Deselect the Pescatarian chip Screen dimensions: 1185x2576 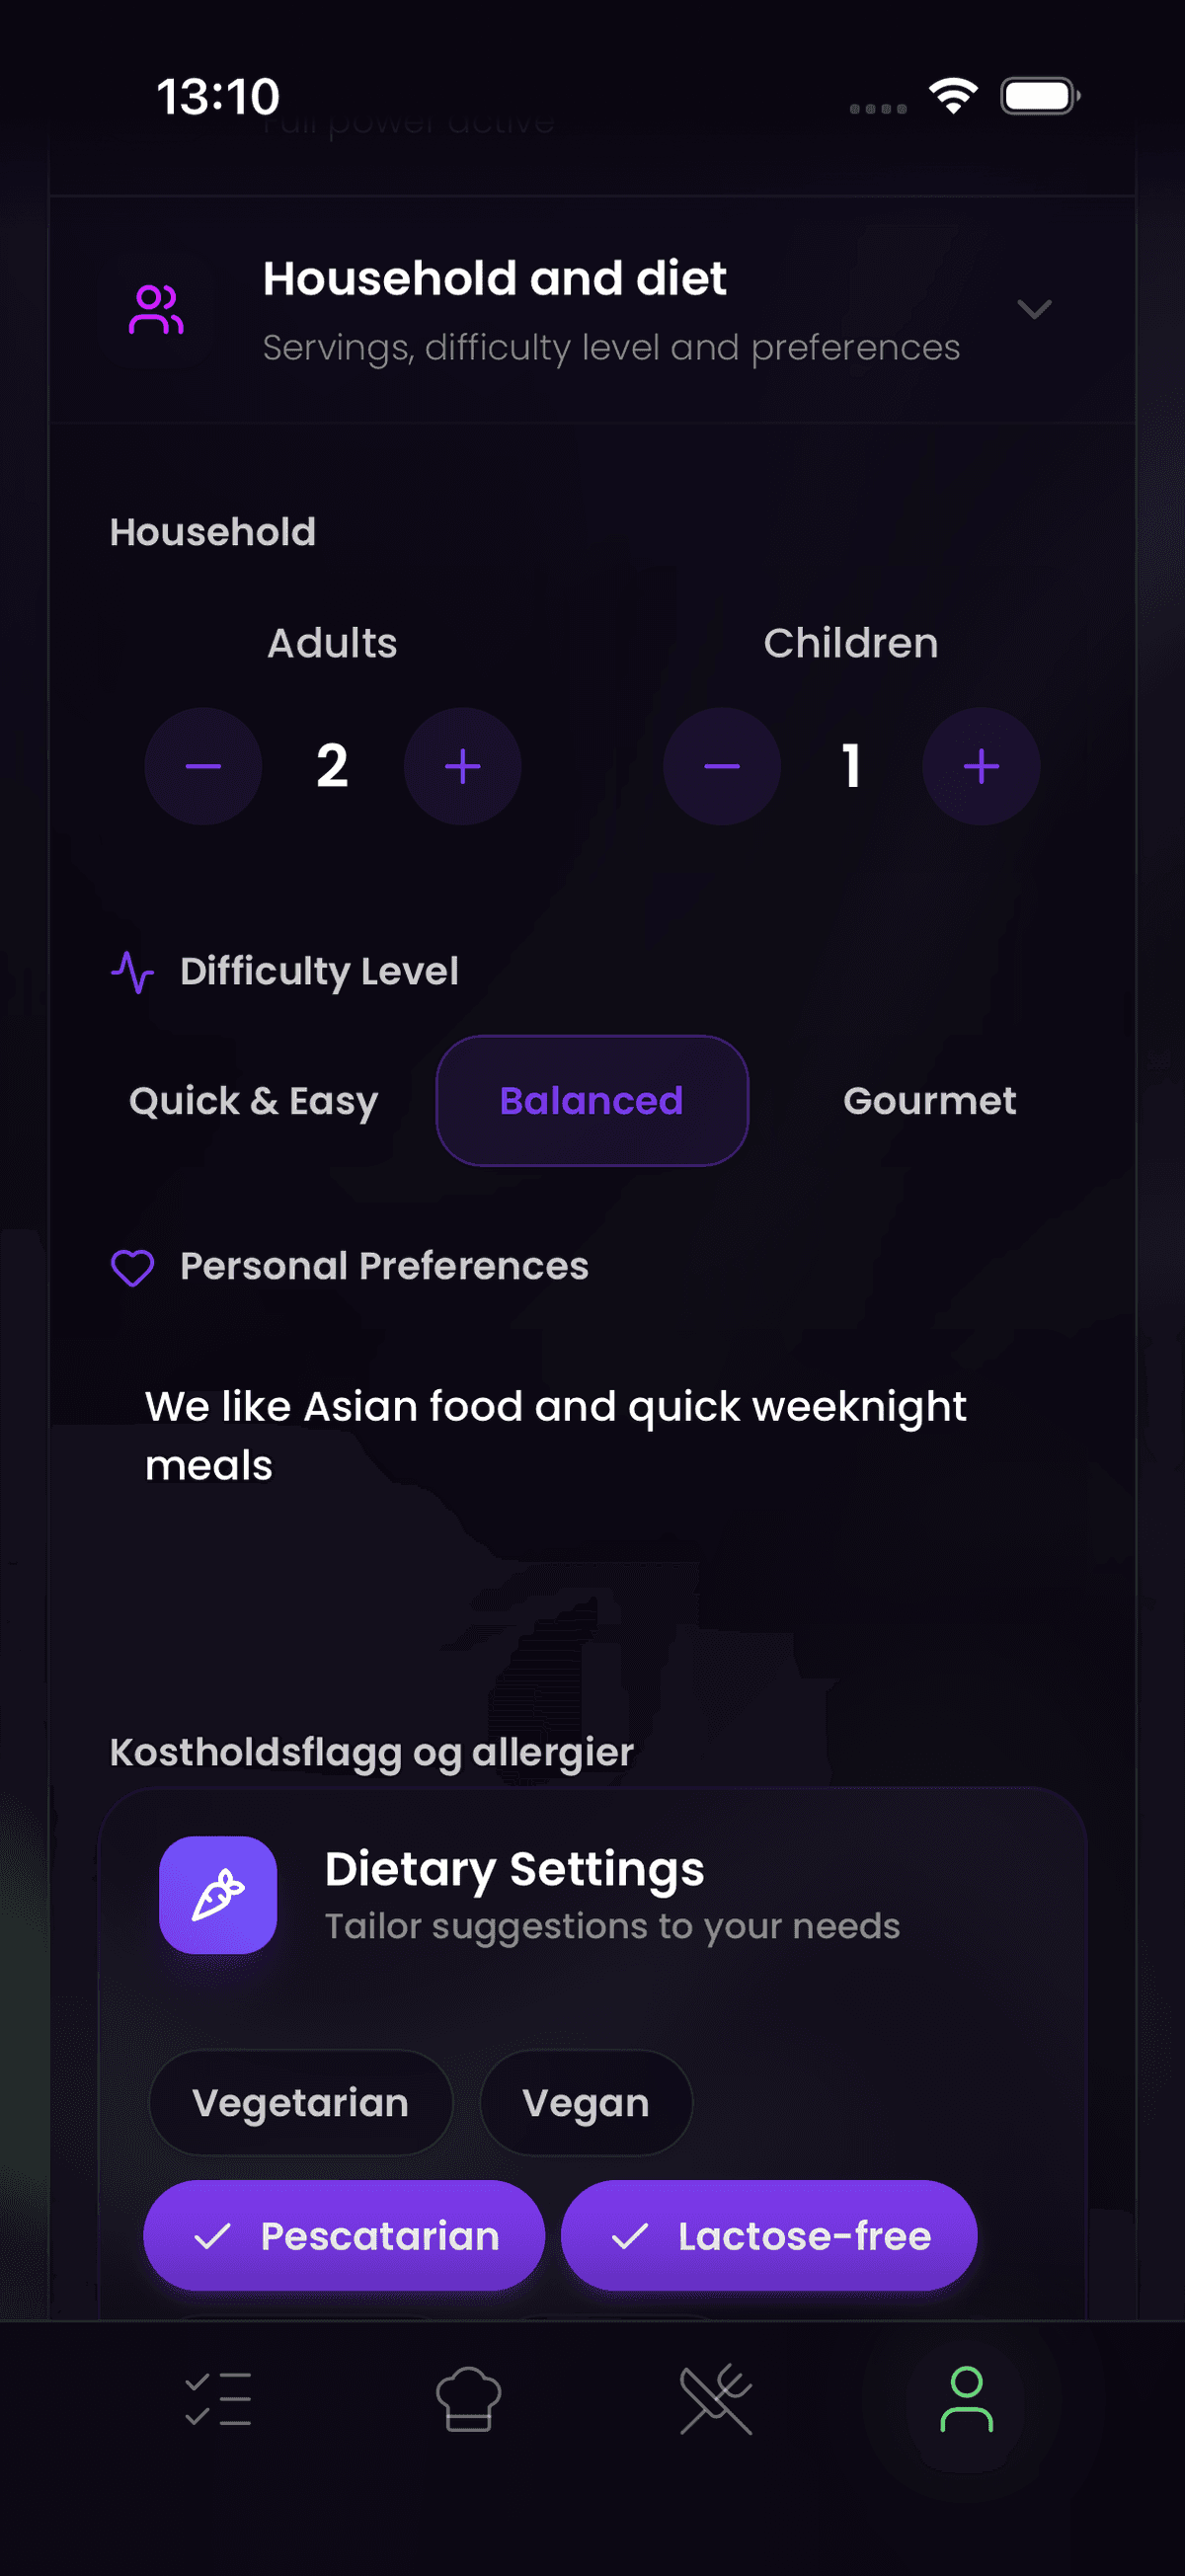tap(344, 2235)
